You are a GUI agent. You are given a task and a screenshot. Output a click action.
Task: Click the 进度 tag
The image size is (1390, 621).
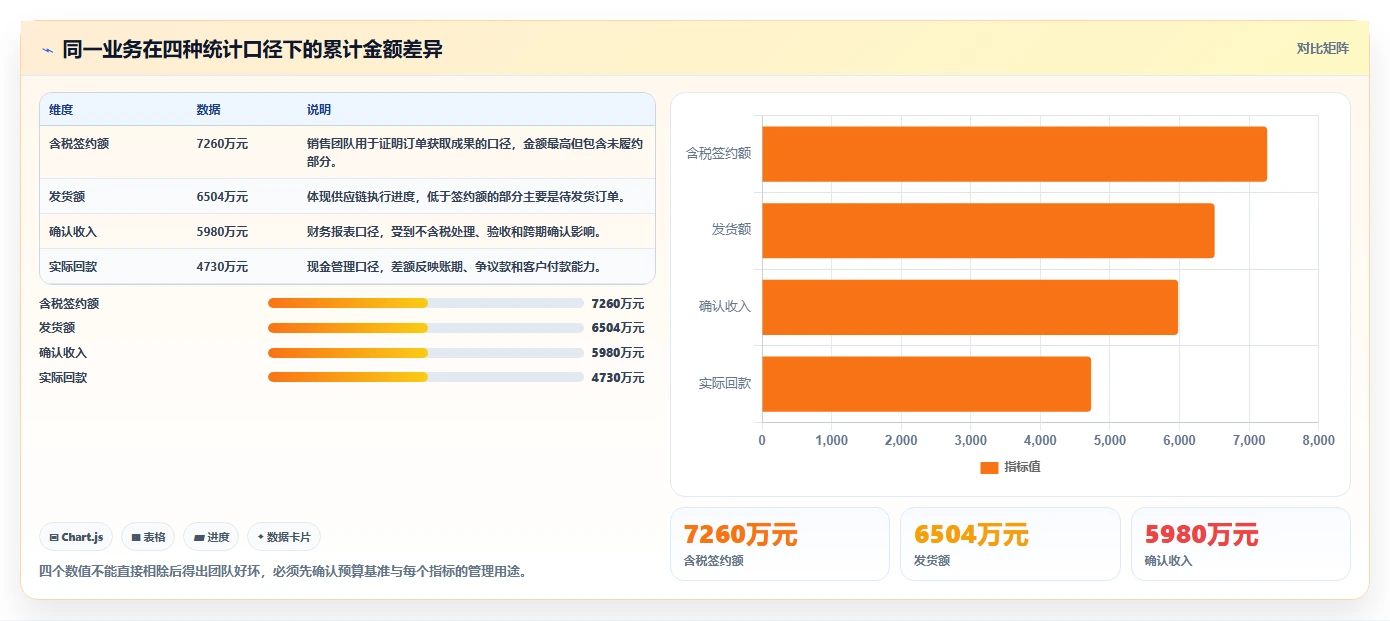click(211, 537)
